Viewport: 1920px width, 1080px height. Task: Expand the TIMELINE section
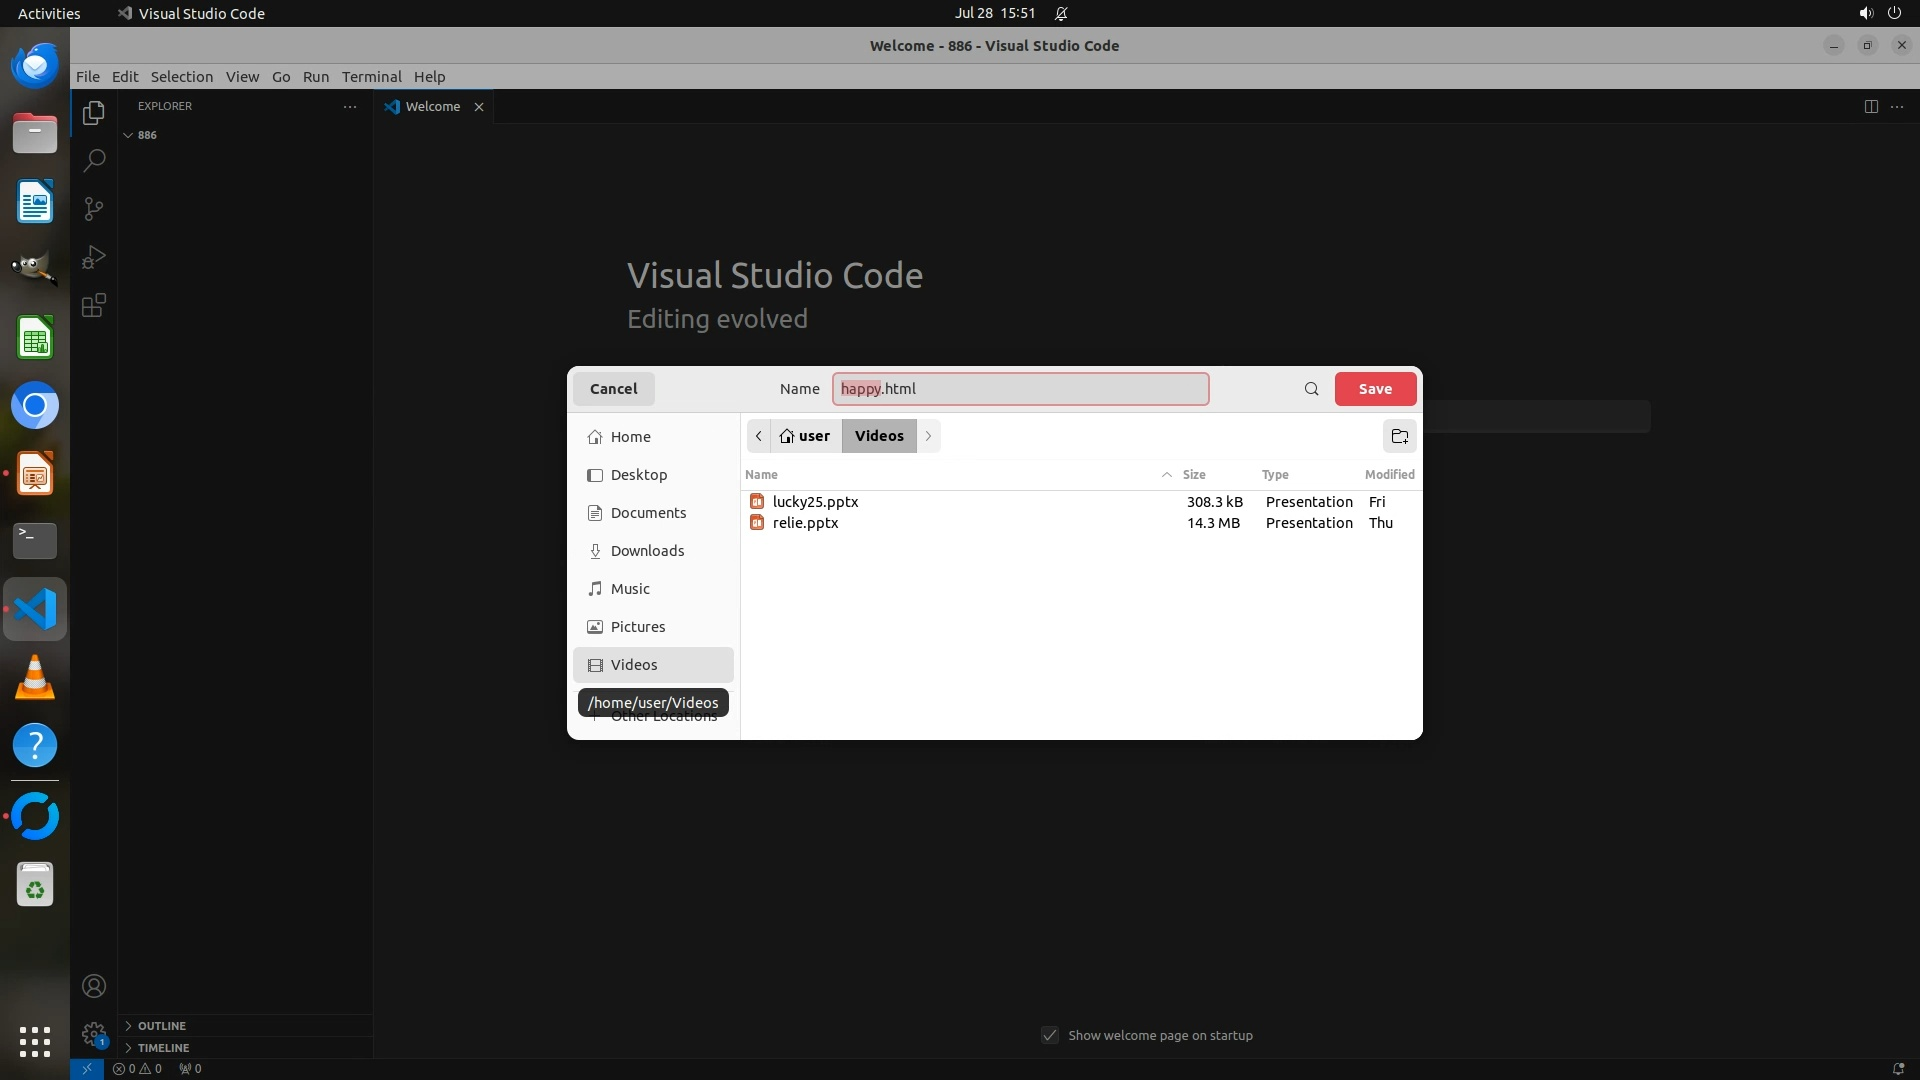click(163, 1048)
